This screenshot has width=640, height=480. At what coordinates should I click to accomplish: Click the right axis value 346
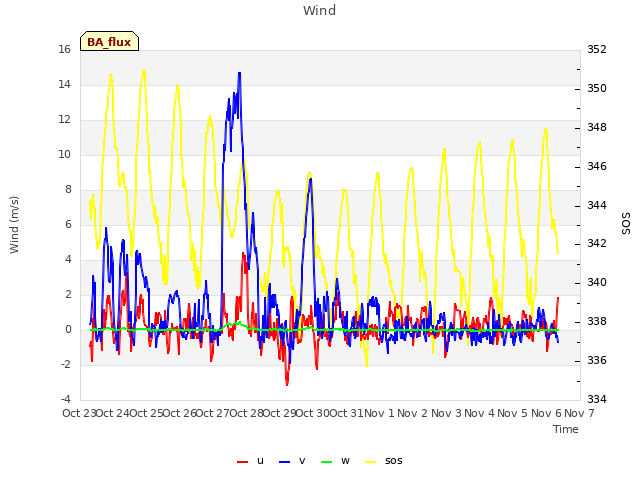click(x=597, y=166)
